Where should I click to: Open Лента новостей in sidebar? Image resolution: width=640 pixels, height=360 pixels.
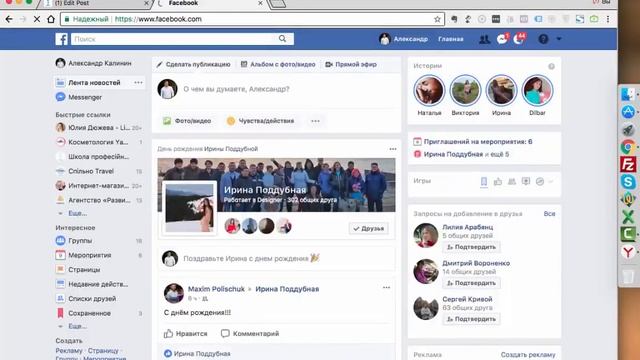pos(94,82)
